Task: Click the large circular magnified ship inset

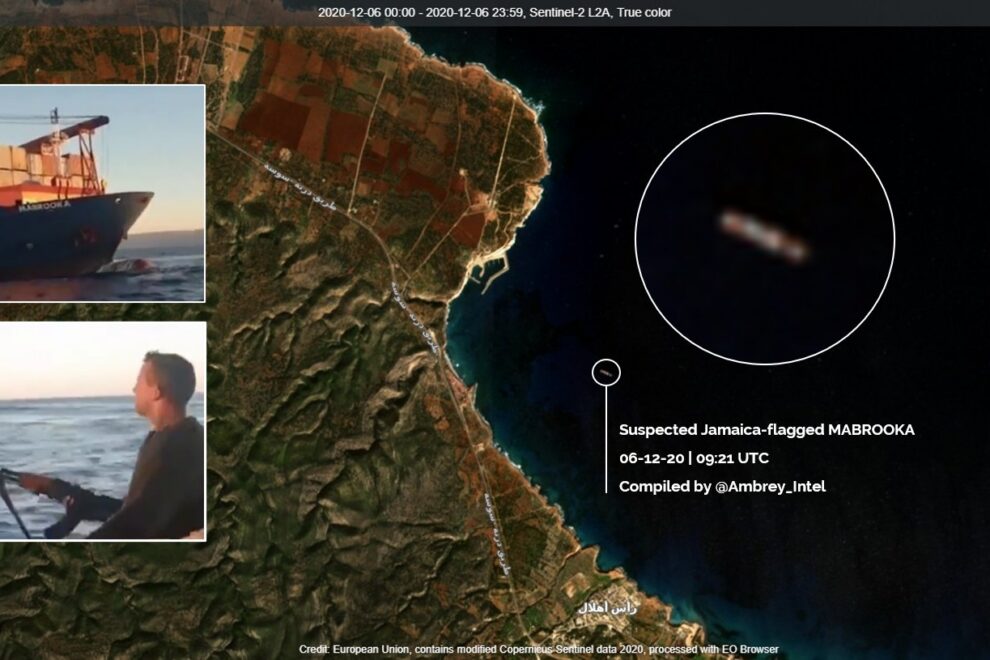Action: tap(765, 239)
